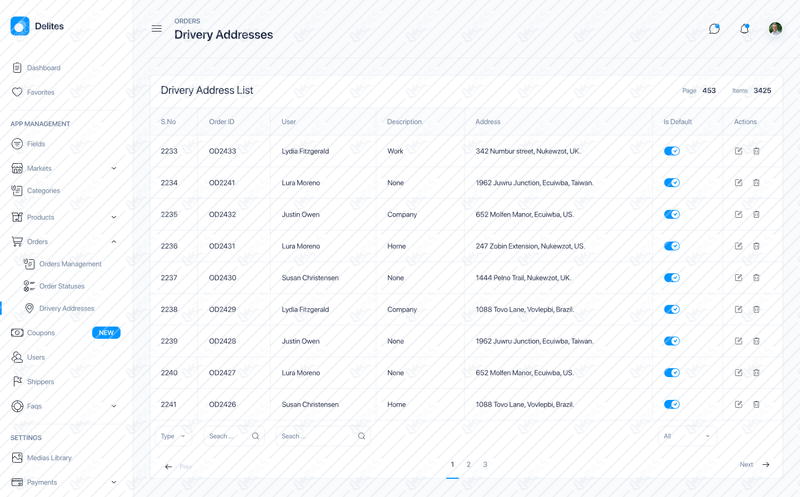The height and width of the screenshot is (497, 800).
Task: Toggle Is Default for order OD2241
Action: click(671, 183)
